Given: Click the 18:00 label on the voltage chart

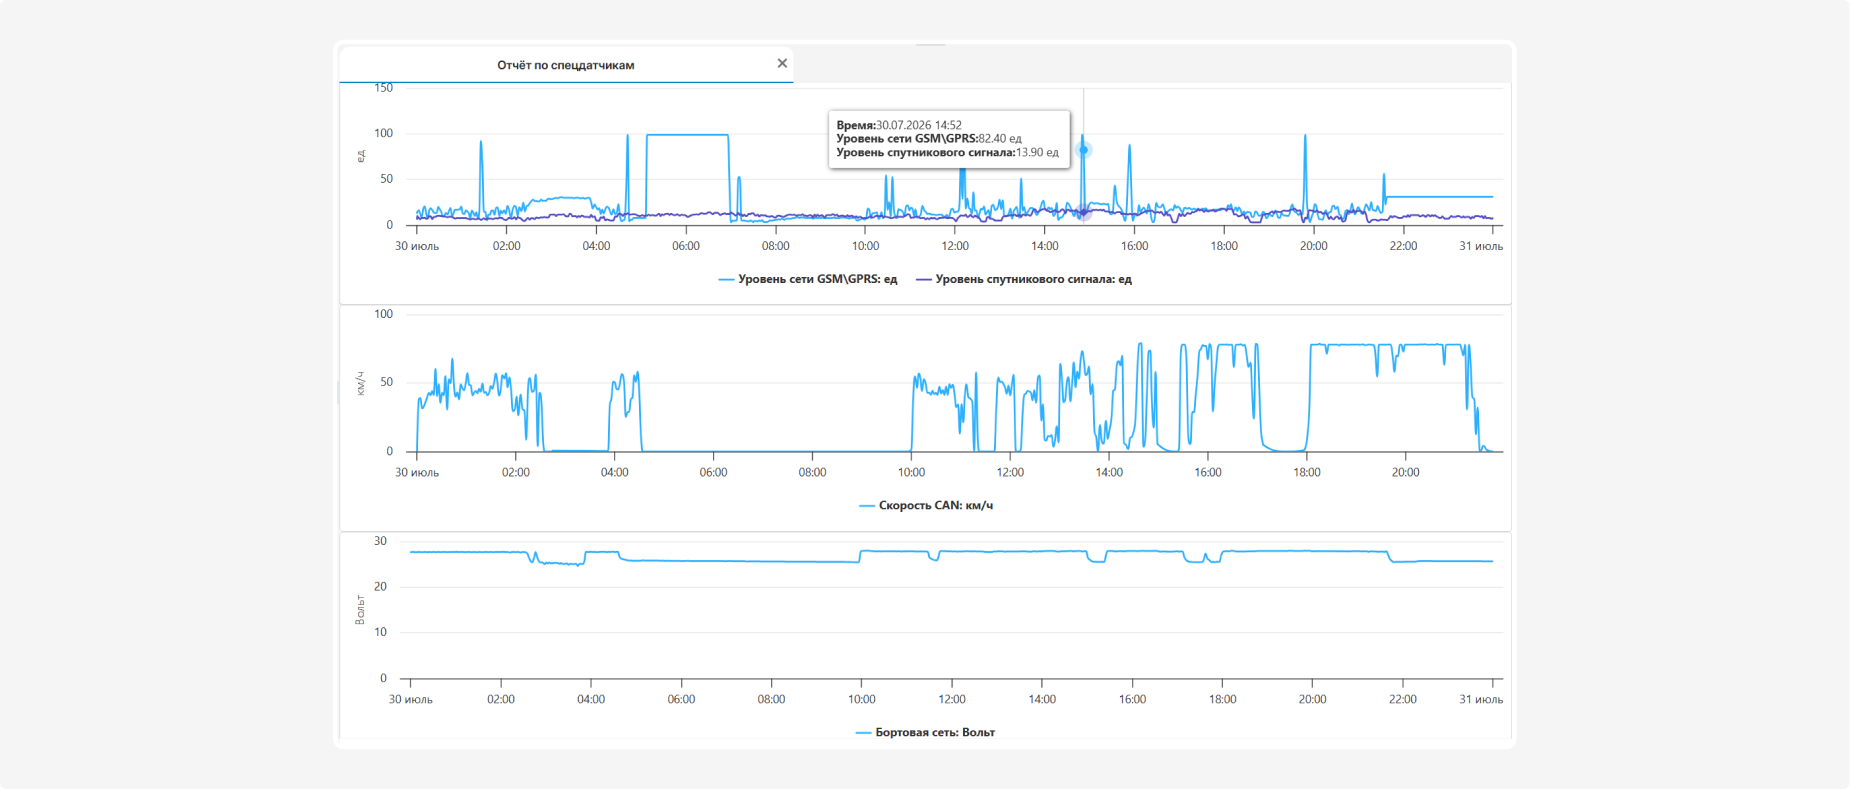Looking at the screenshot, I should pos(1222,699).
